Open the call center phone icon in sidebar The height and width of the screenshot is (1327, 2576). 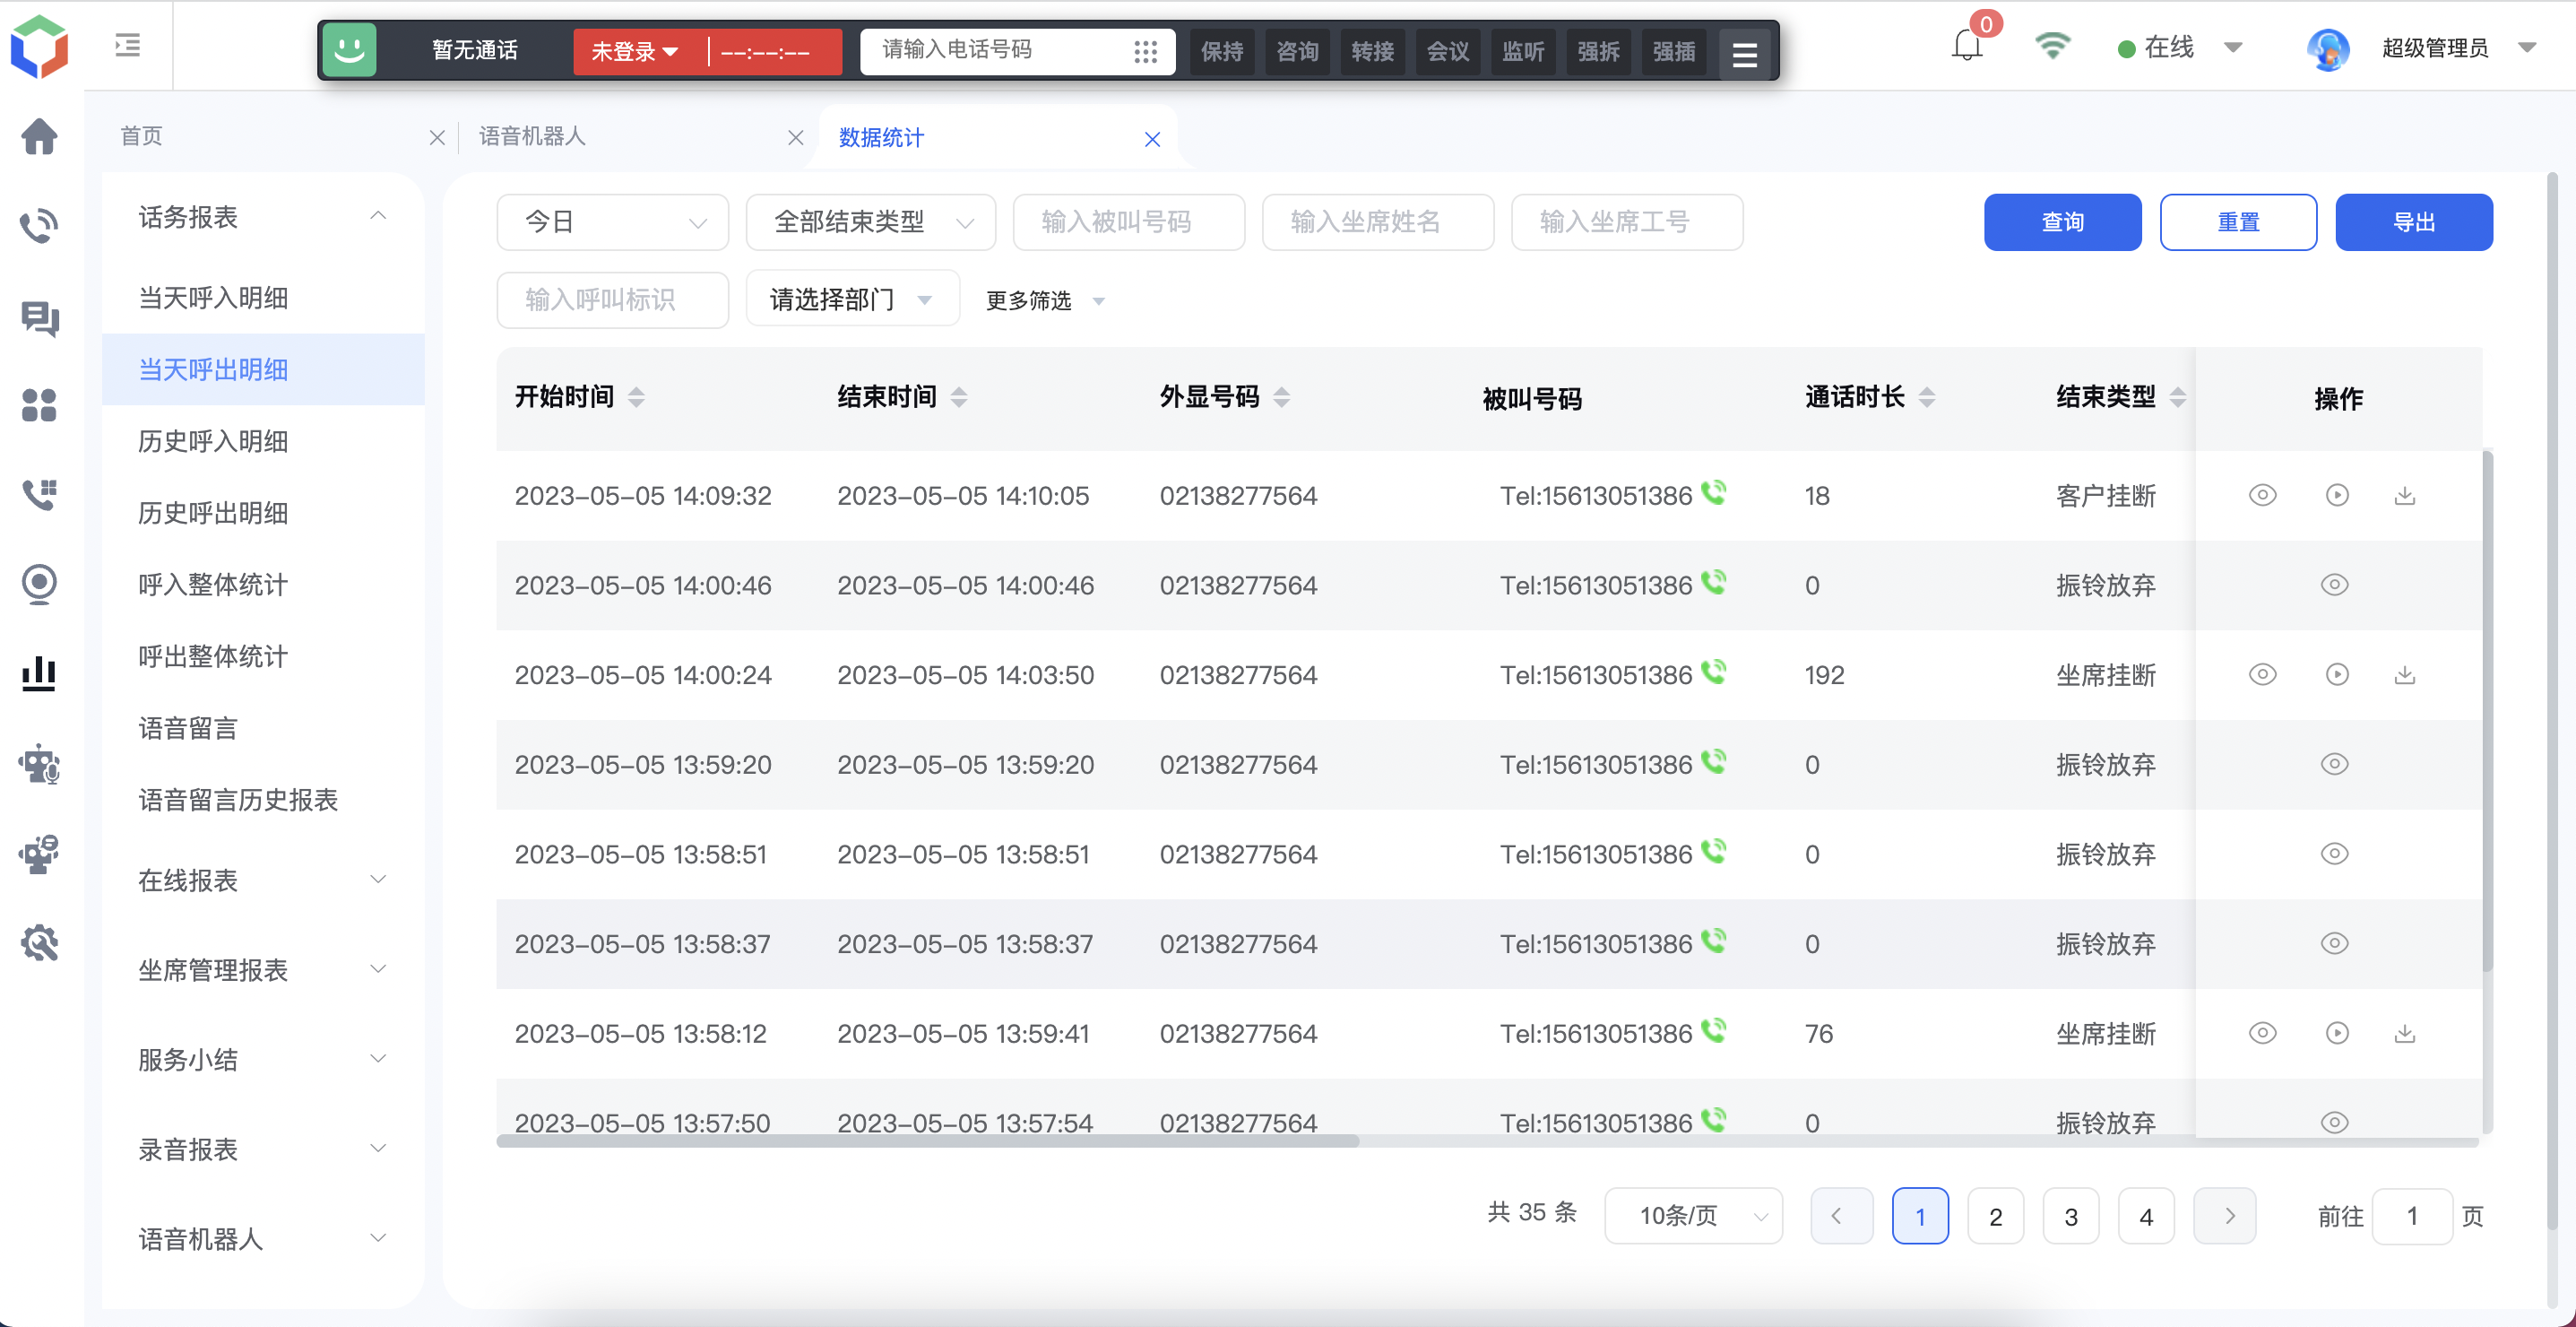(39, 226)
